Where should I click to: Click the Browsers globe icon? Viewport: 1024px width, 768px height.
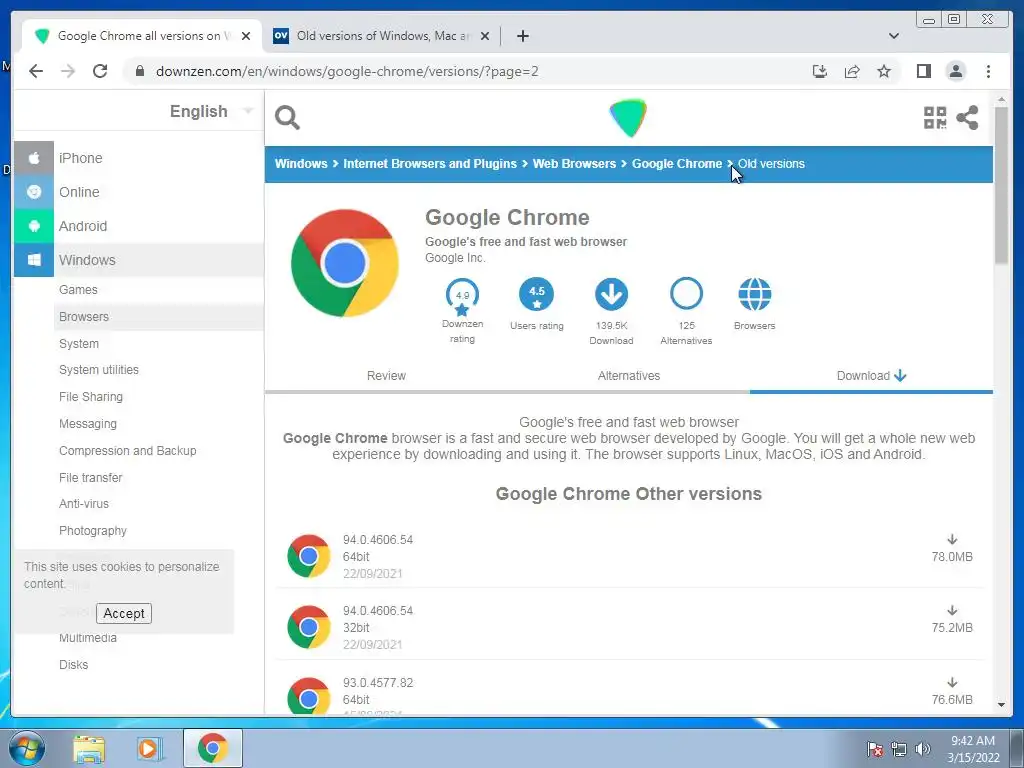(754, 294)
